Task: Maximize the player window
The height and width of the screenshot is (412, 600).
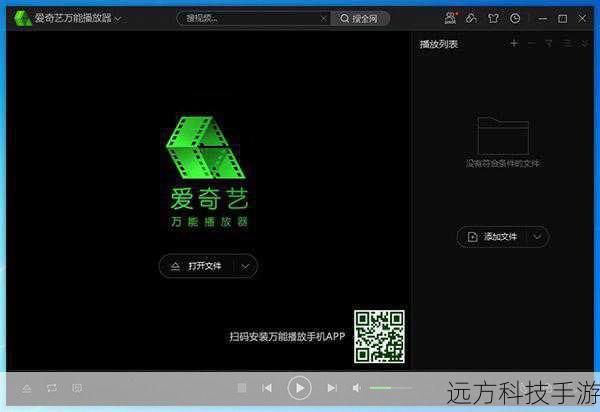Action: coord(562,18)
